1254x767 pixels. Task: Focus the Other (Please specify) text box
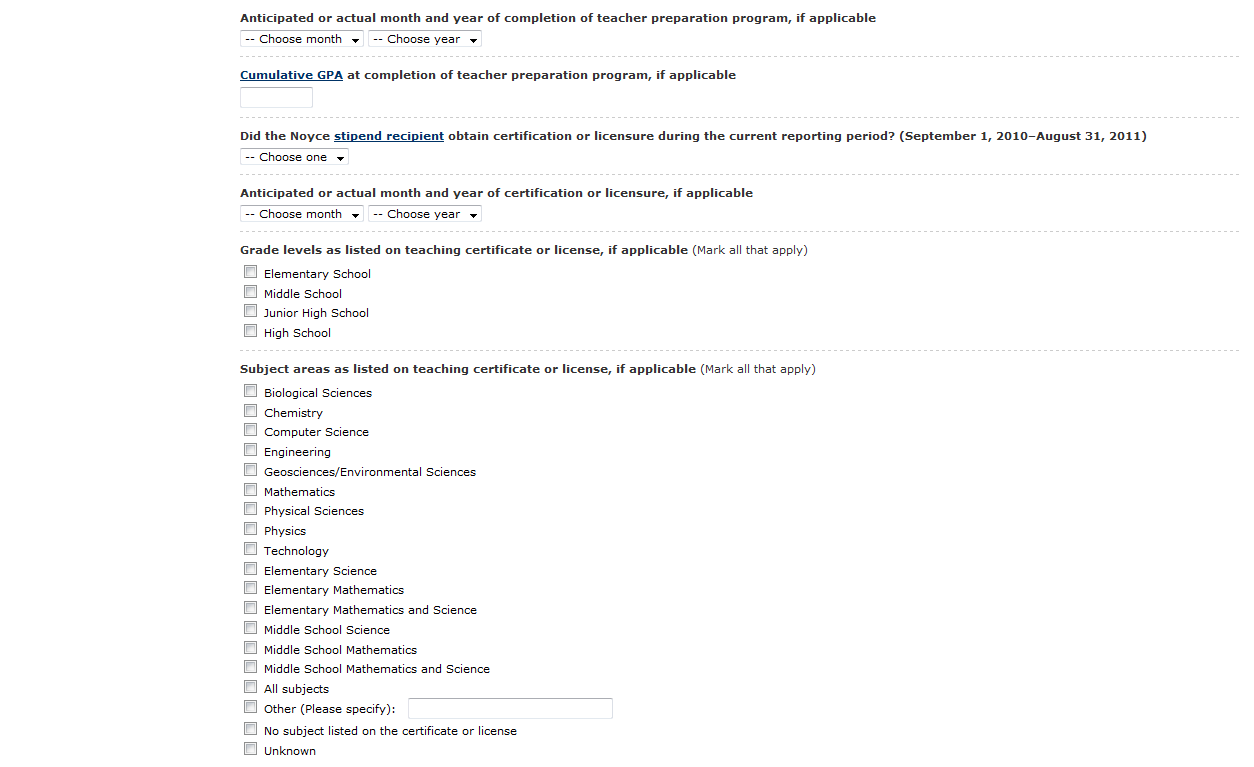coord(510,708)
